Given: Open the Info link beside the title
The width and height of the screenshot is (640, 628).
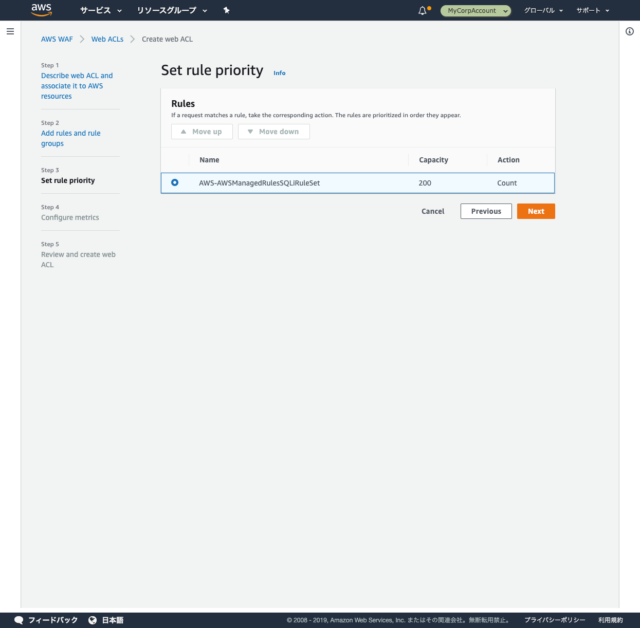Looking at the screenshot, I should [279, 73].
